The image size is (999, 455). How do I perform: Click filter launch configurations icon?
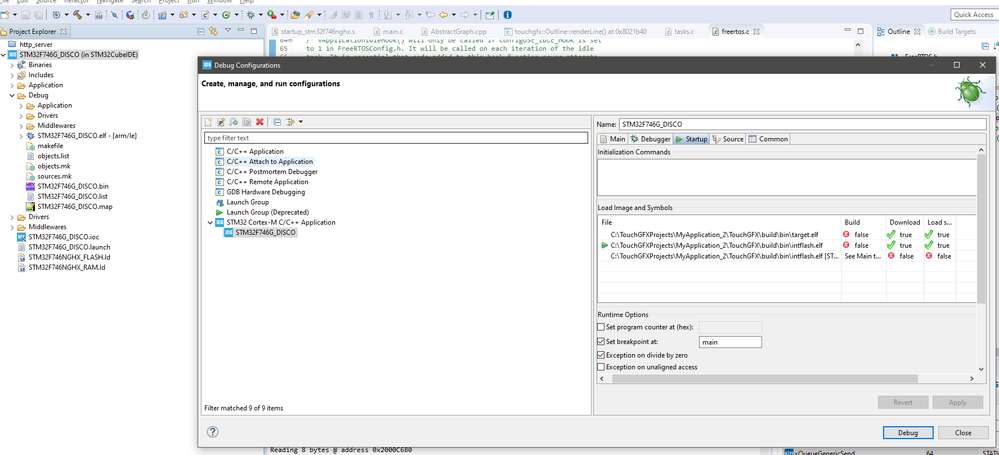290,122
